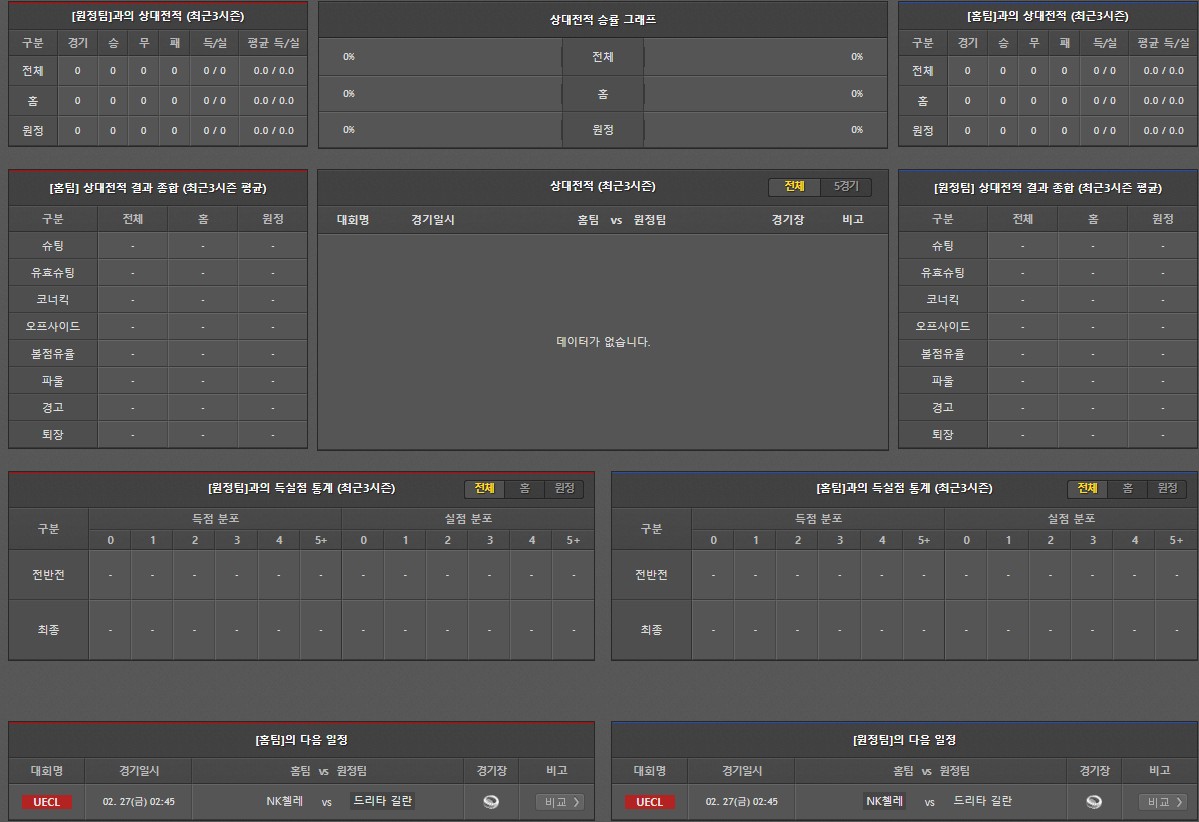The image size is (1199, 822).
Task: Click 전체 label in win-rate graph
Action: [602, 57]
